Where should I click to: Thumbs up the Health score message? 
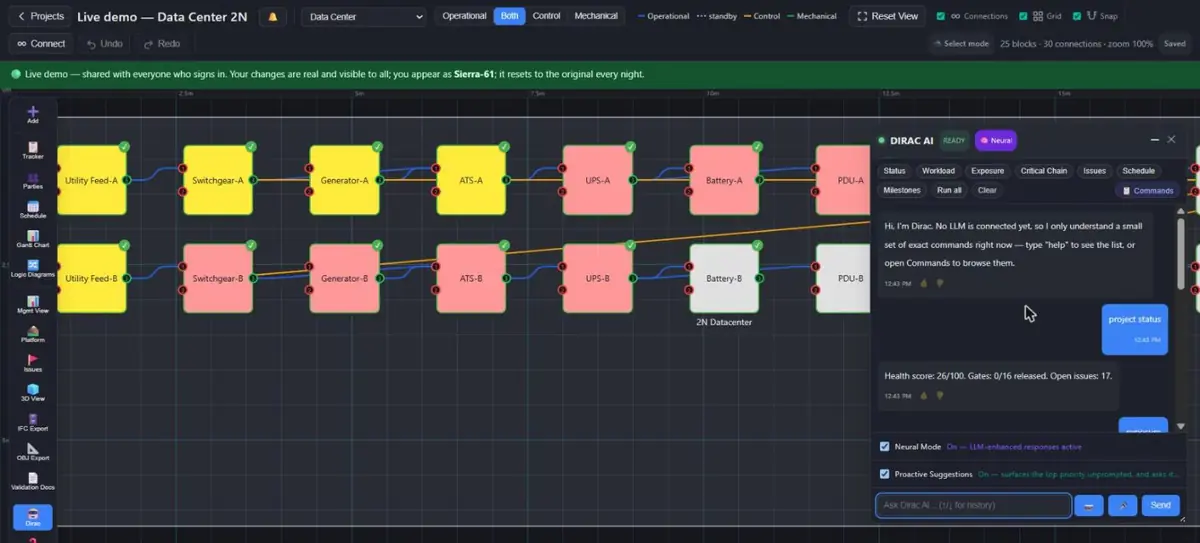[x=924, y=396]
